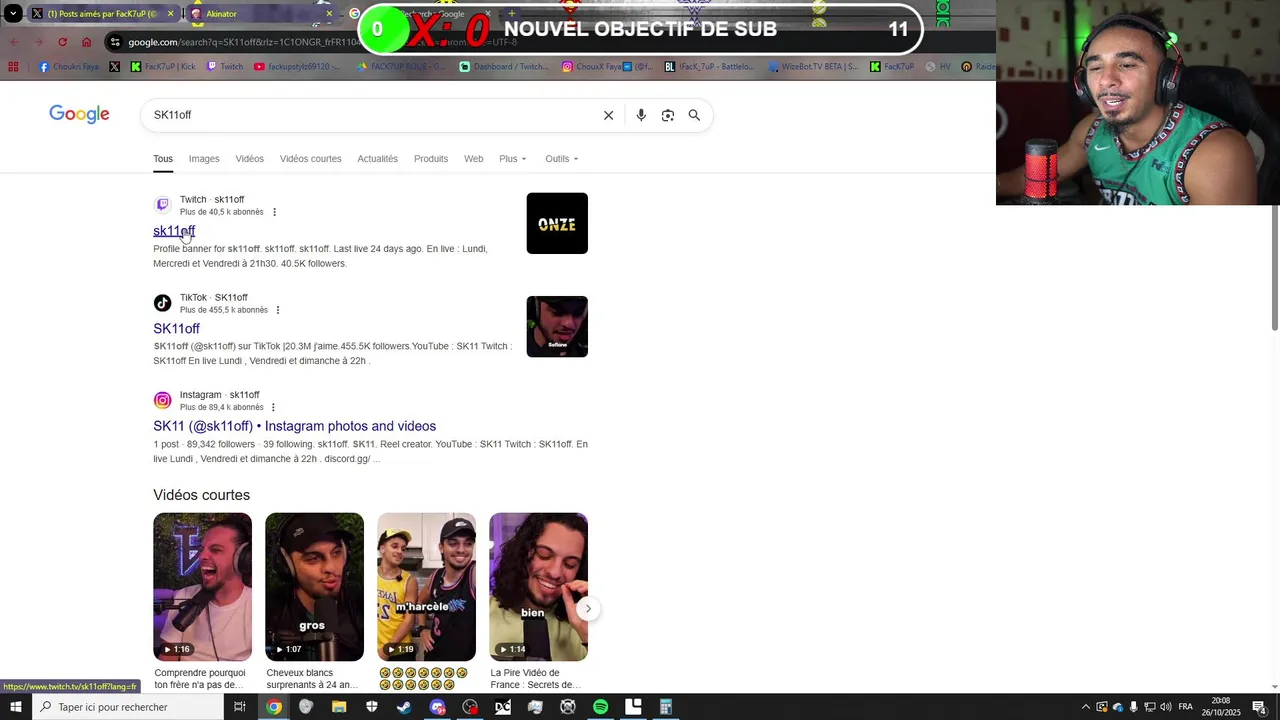Screen dimensions: 1280x720
Task: Play the 'gros' 1:07 short video
Action: pos(314,587)
